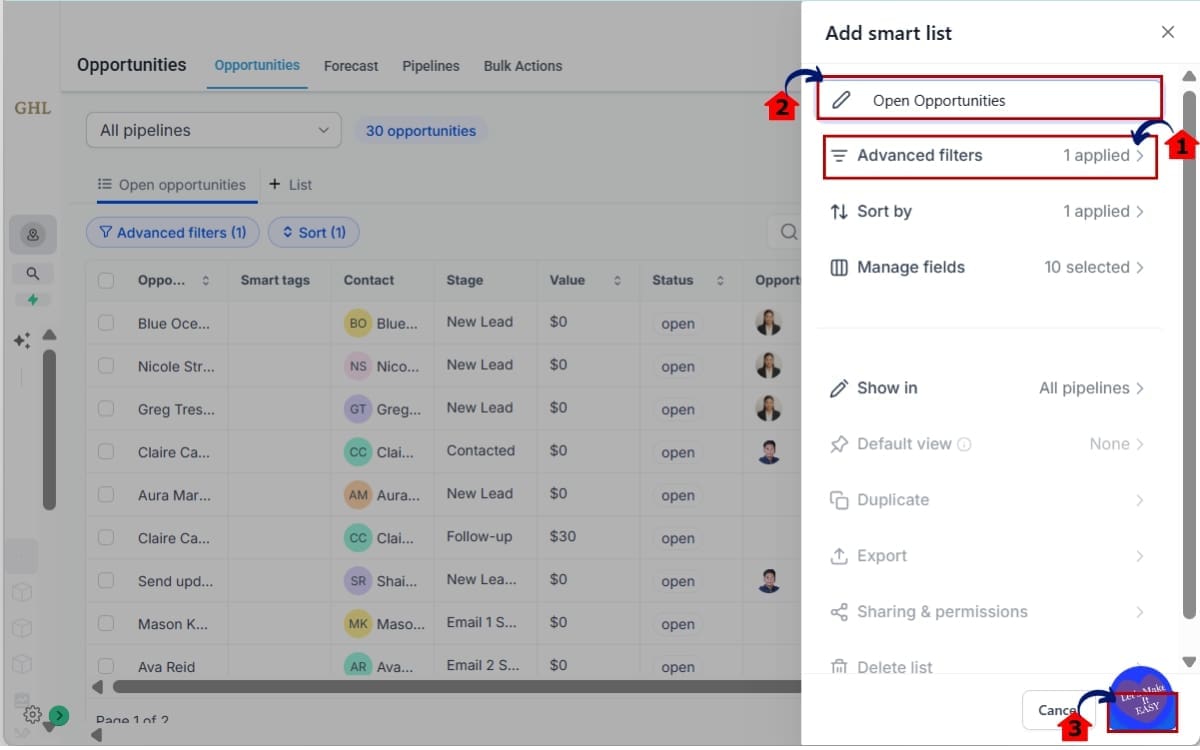The width and height of the screenshot is (1200, 750).
Task: Click Cancel in the smart list panel
Action: point(1060,710)
